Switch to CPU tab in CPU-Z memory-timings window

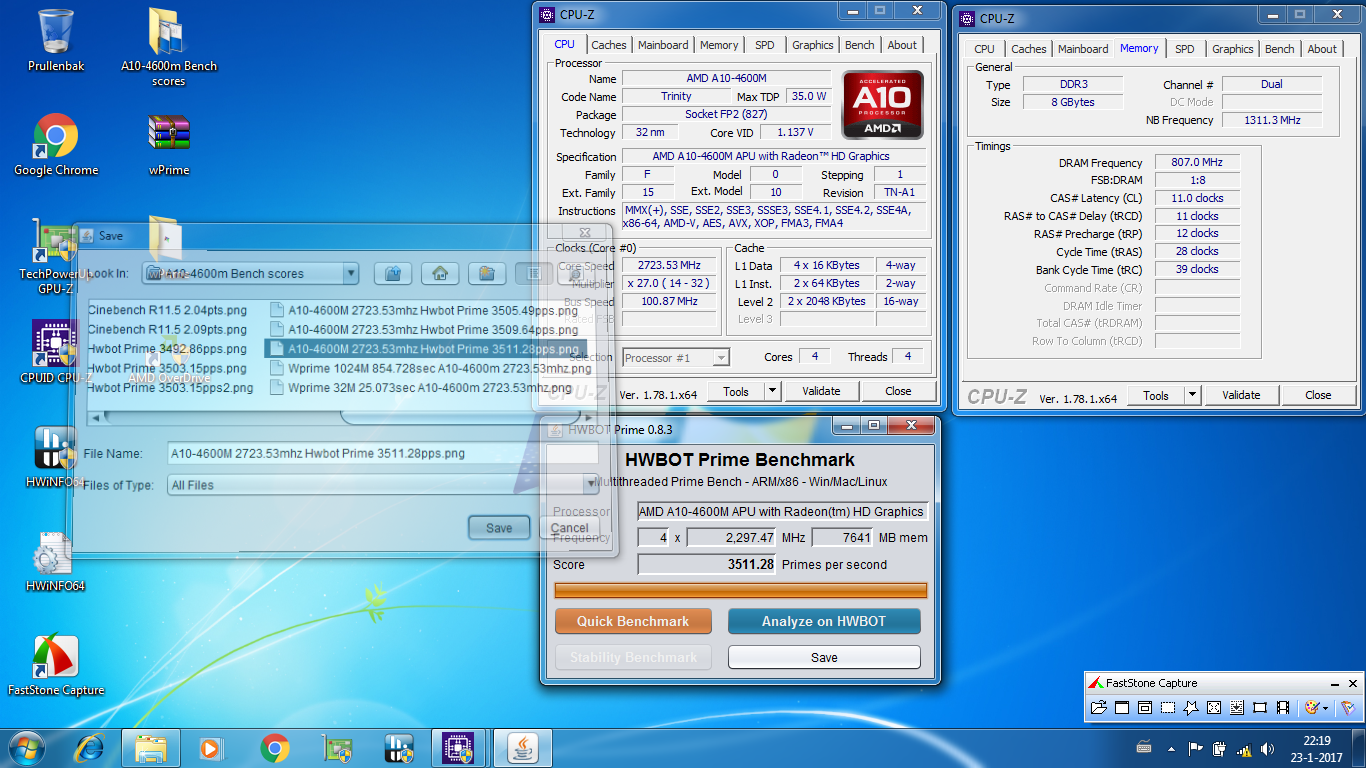(x=984, y=49)
